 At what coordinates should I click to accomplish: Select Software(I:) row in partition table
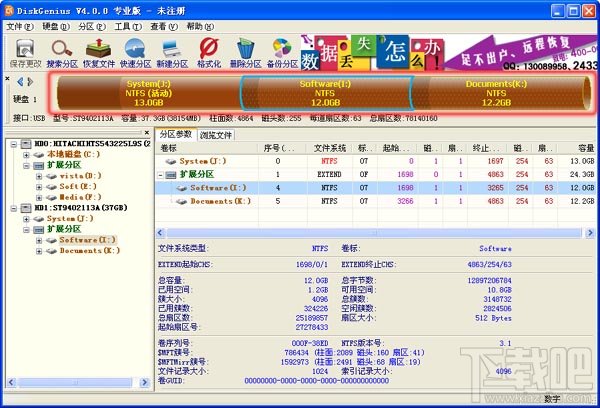point(376,188)
